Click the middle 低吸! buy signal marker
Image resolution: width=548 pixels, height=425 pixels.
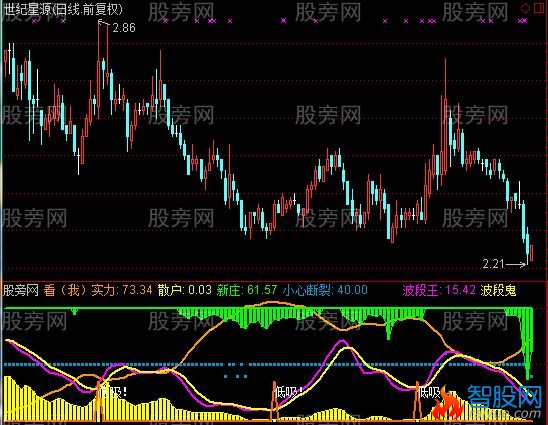[288, 392]
